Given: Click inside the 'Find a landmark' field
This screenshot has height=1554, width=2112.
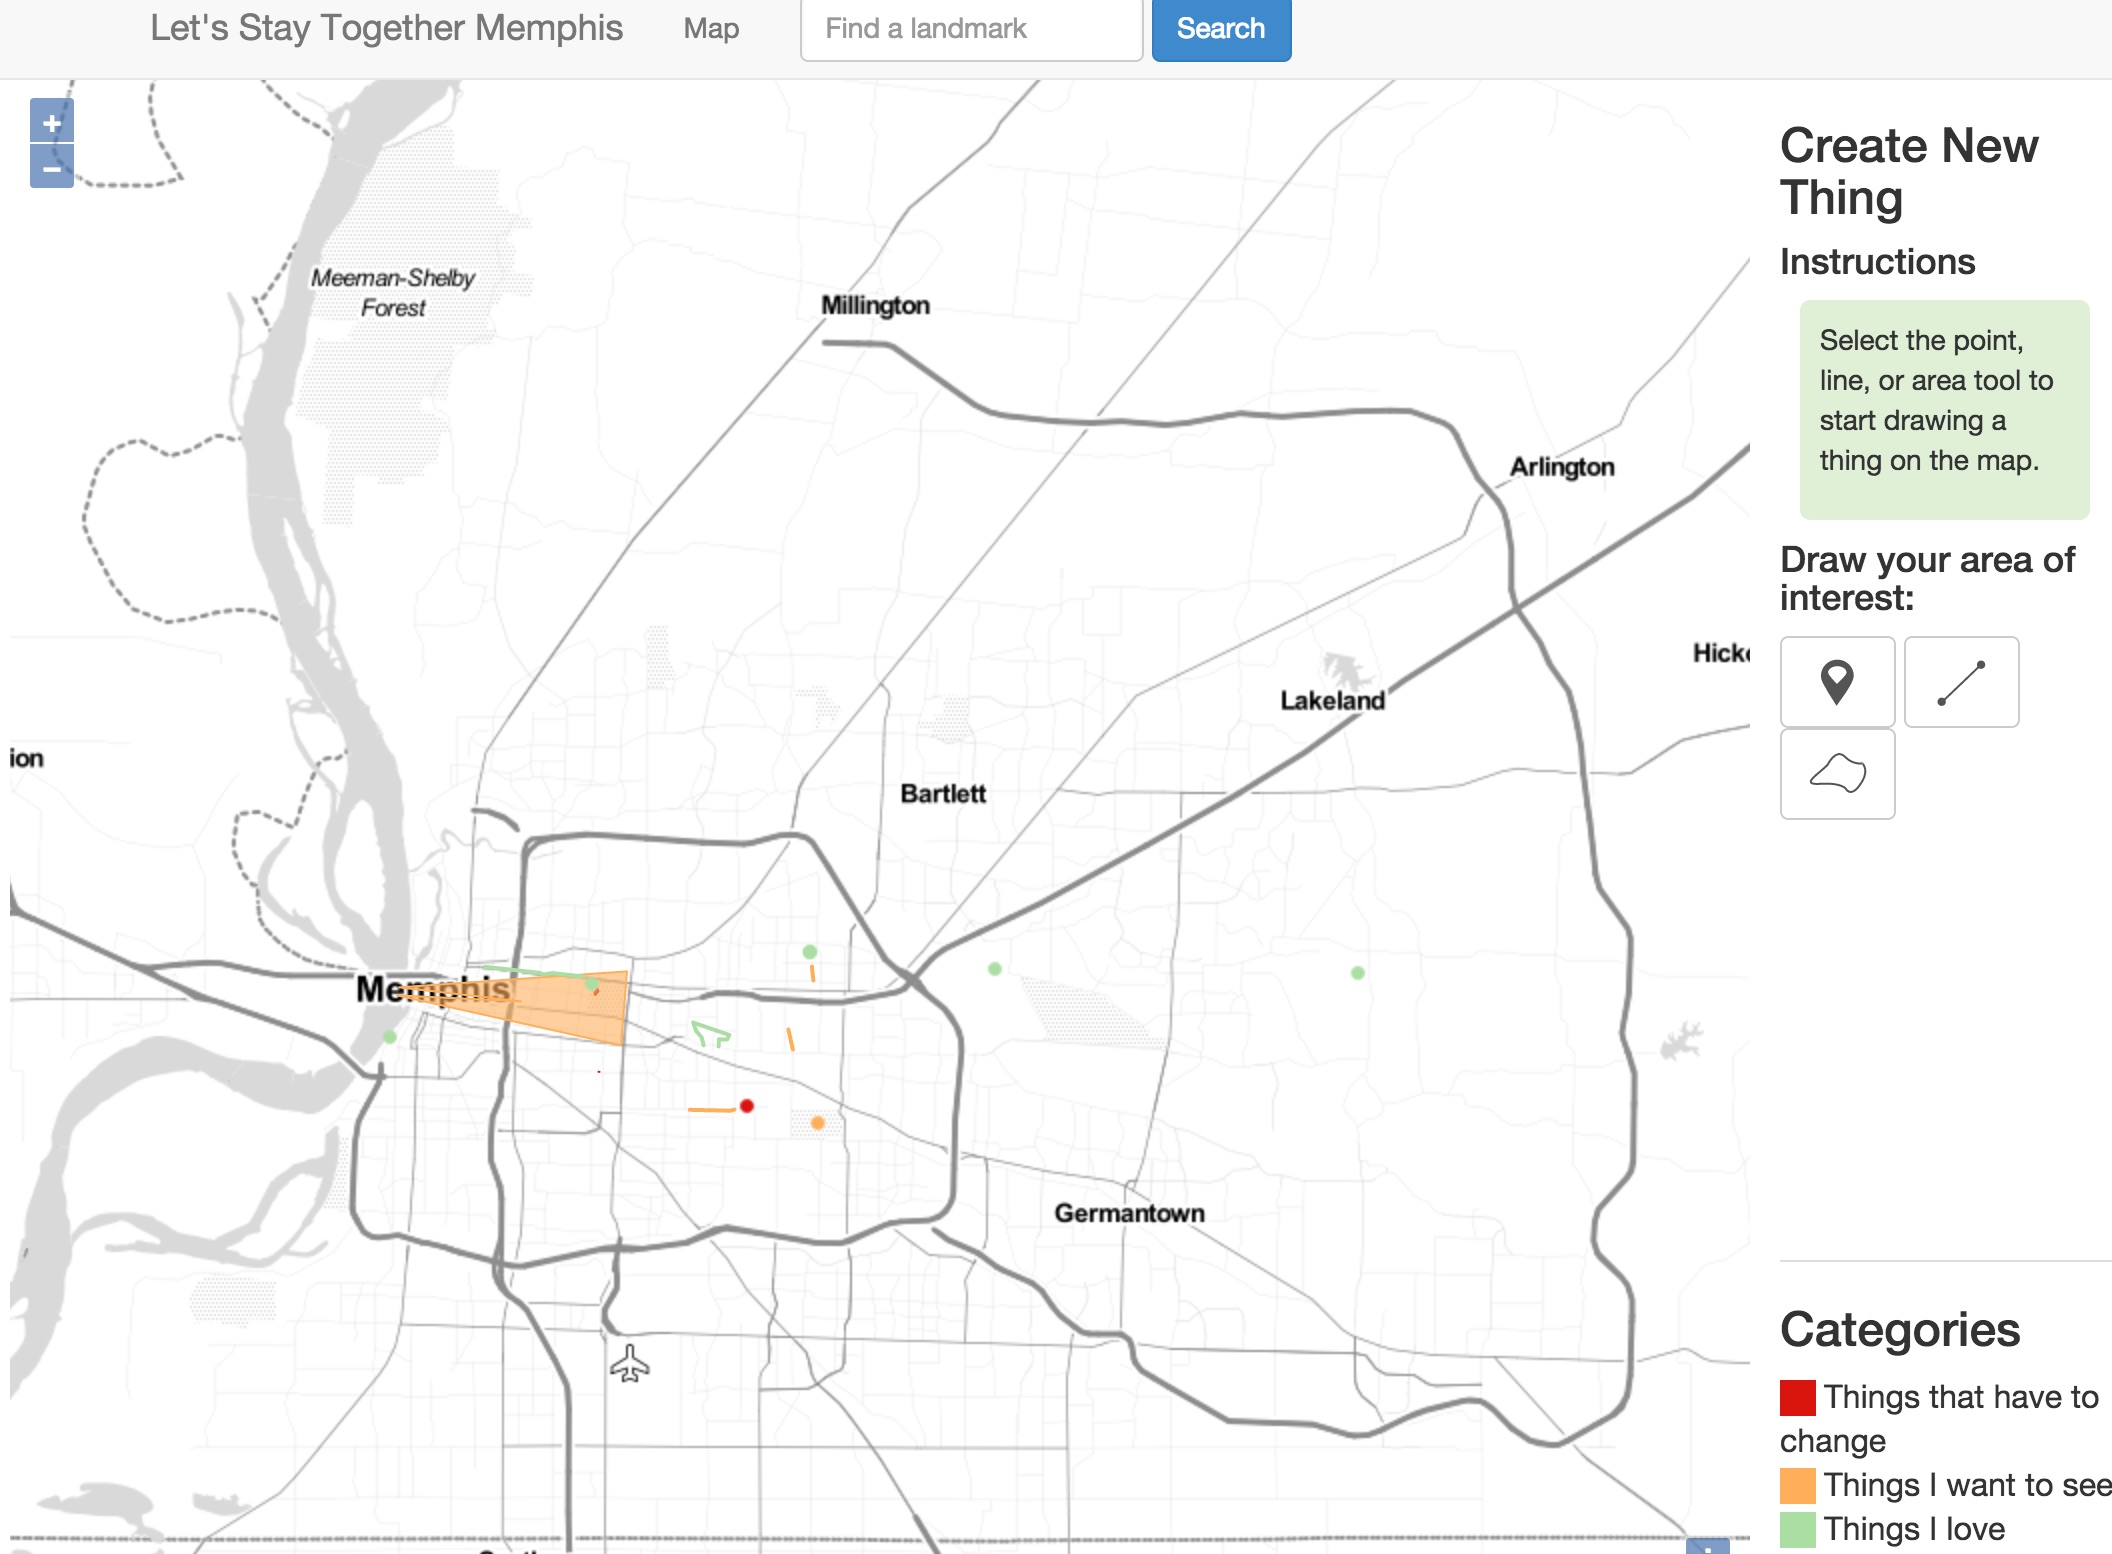Looking at the screenshot, I should pyautogui.click(x=970, y=28).
